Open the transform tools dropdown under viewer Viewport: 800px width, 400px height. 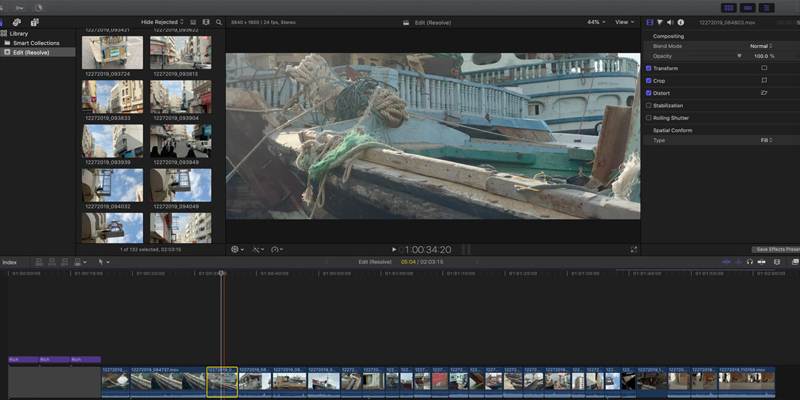237,249
